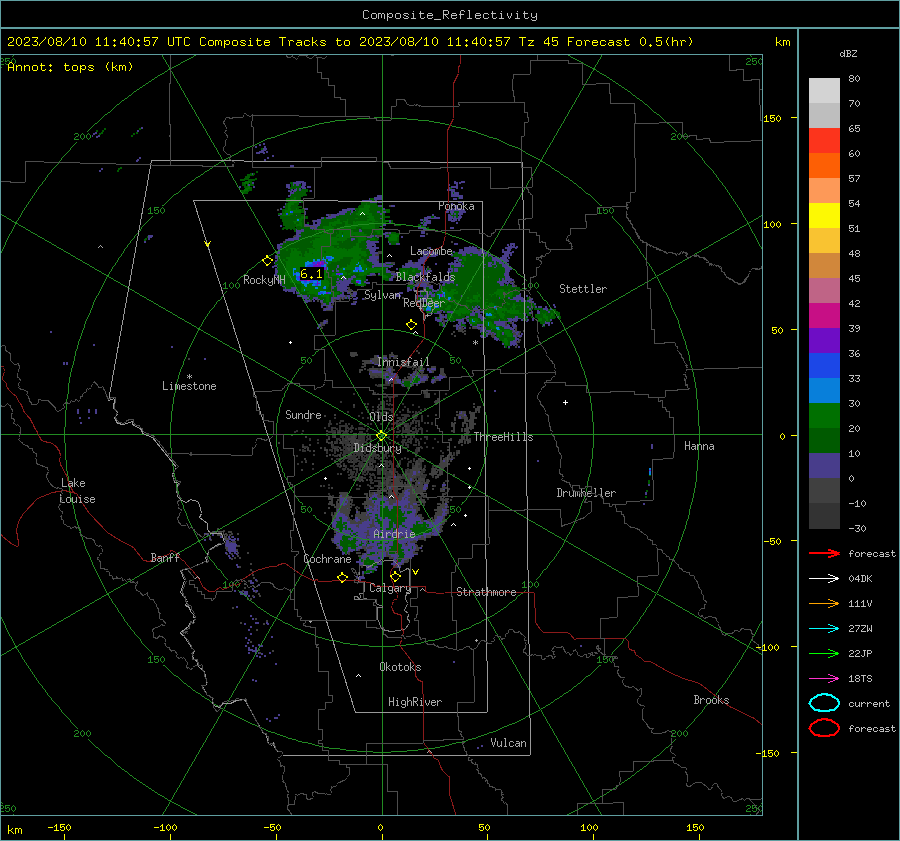Click the -150 tick on the bottom axis
Image resolution: width=900 pixels, height=841 pixels.
click(59, 827)
